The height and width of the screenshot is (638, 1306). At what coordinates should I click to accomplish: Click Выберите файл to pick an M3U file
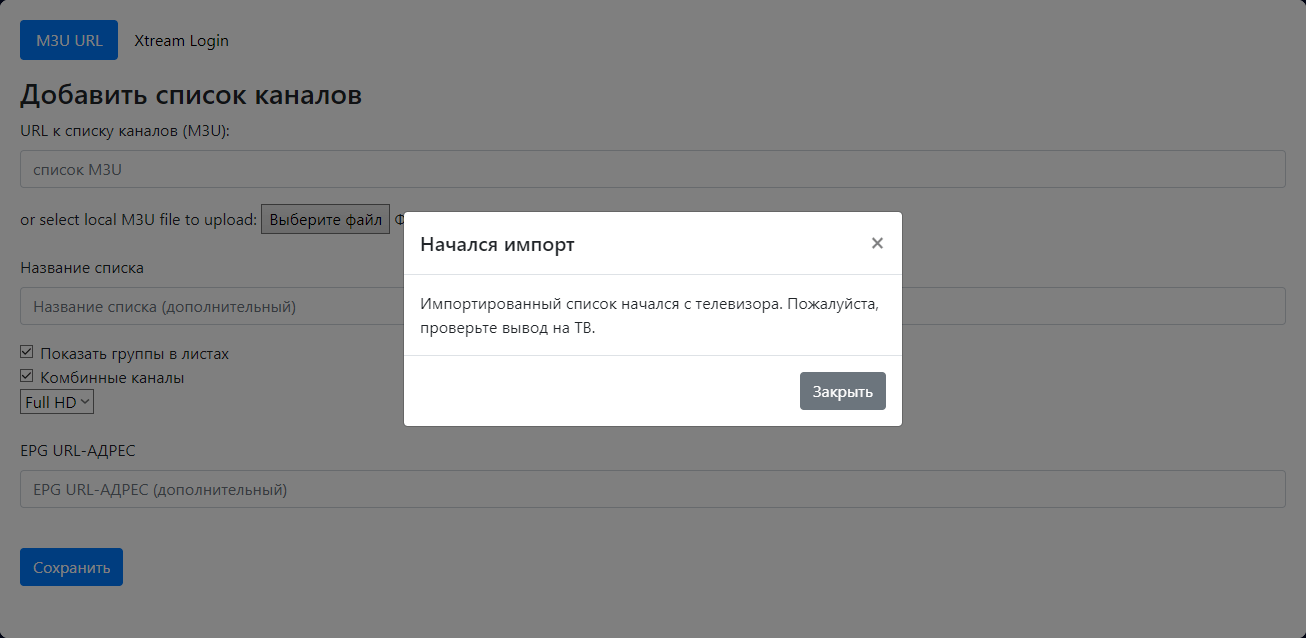coord(325,218)
